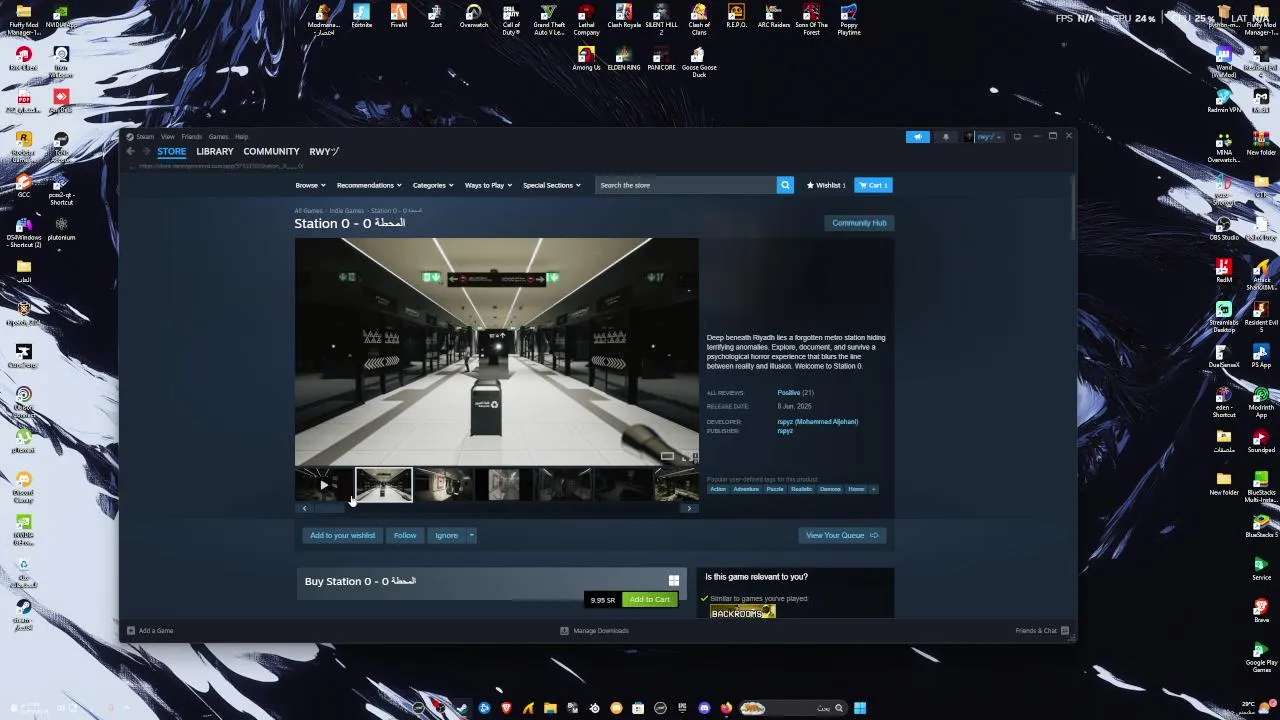
Task: Go back with Steam's back arrow
Action: click(131, 151)
